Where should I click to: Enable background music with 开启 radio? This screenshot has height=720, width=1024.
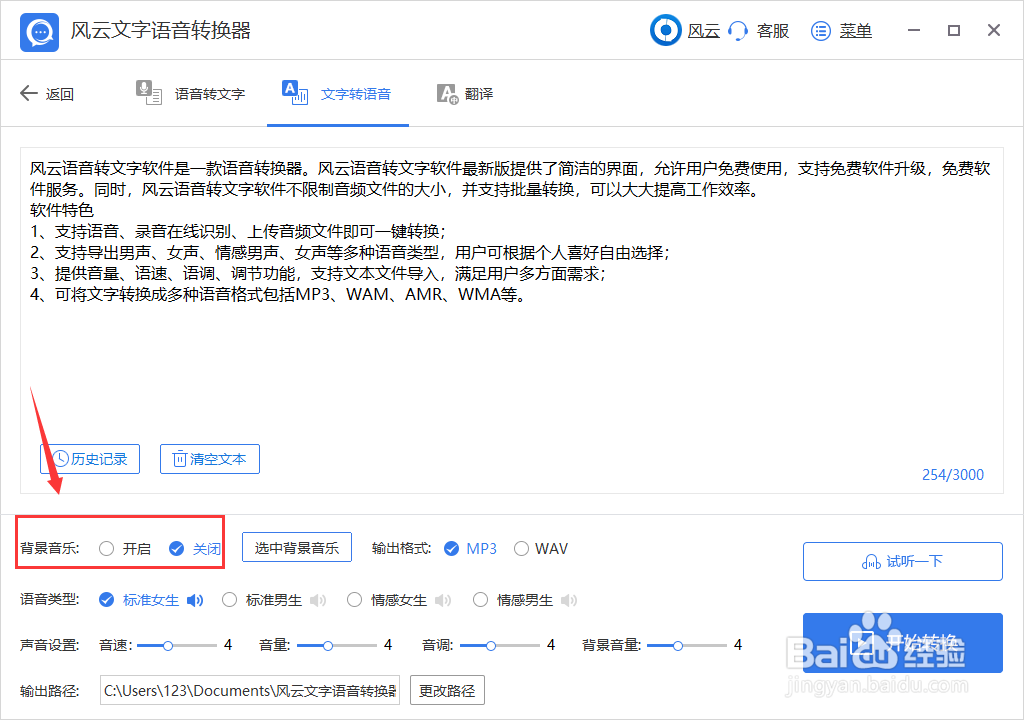pyautogui.click(x=106, y=549)
